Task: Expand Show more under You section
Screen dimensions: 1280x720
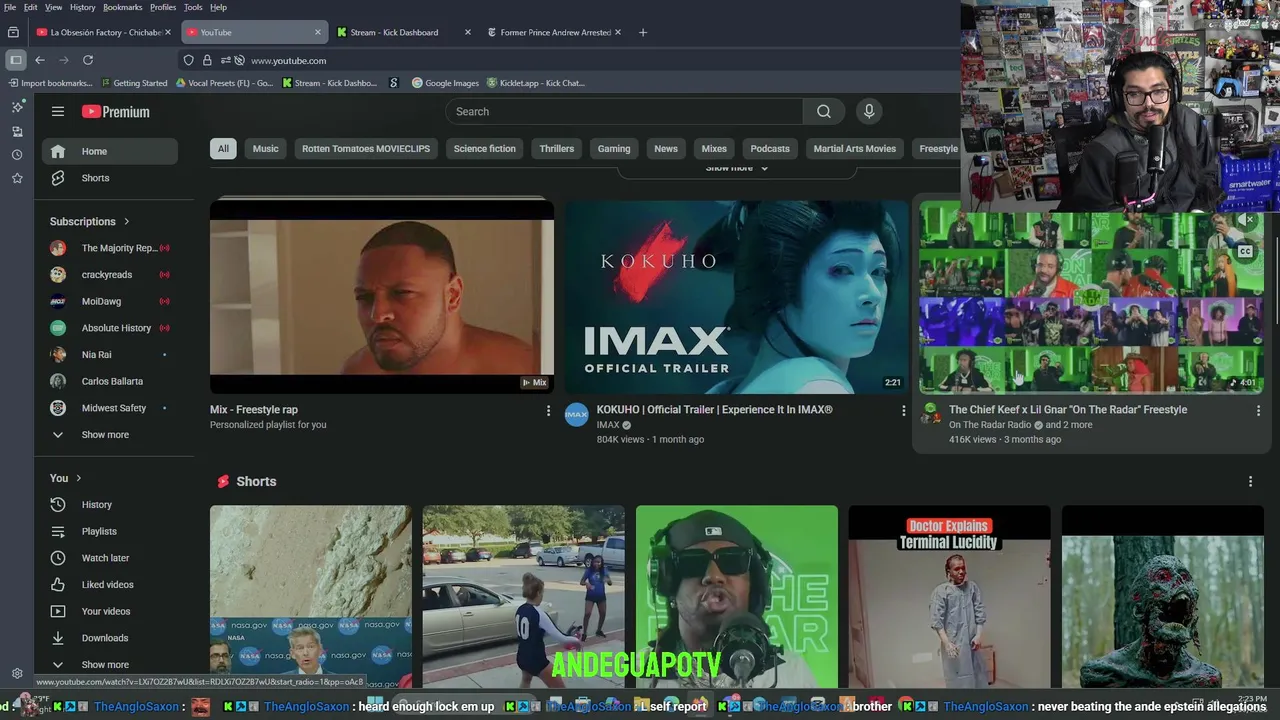Action: pyautogui.click(x=110, y=665)
